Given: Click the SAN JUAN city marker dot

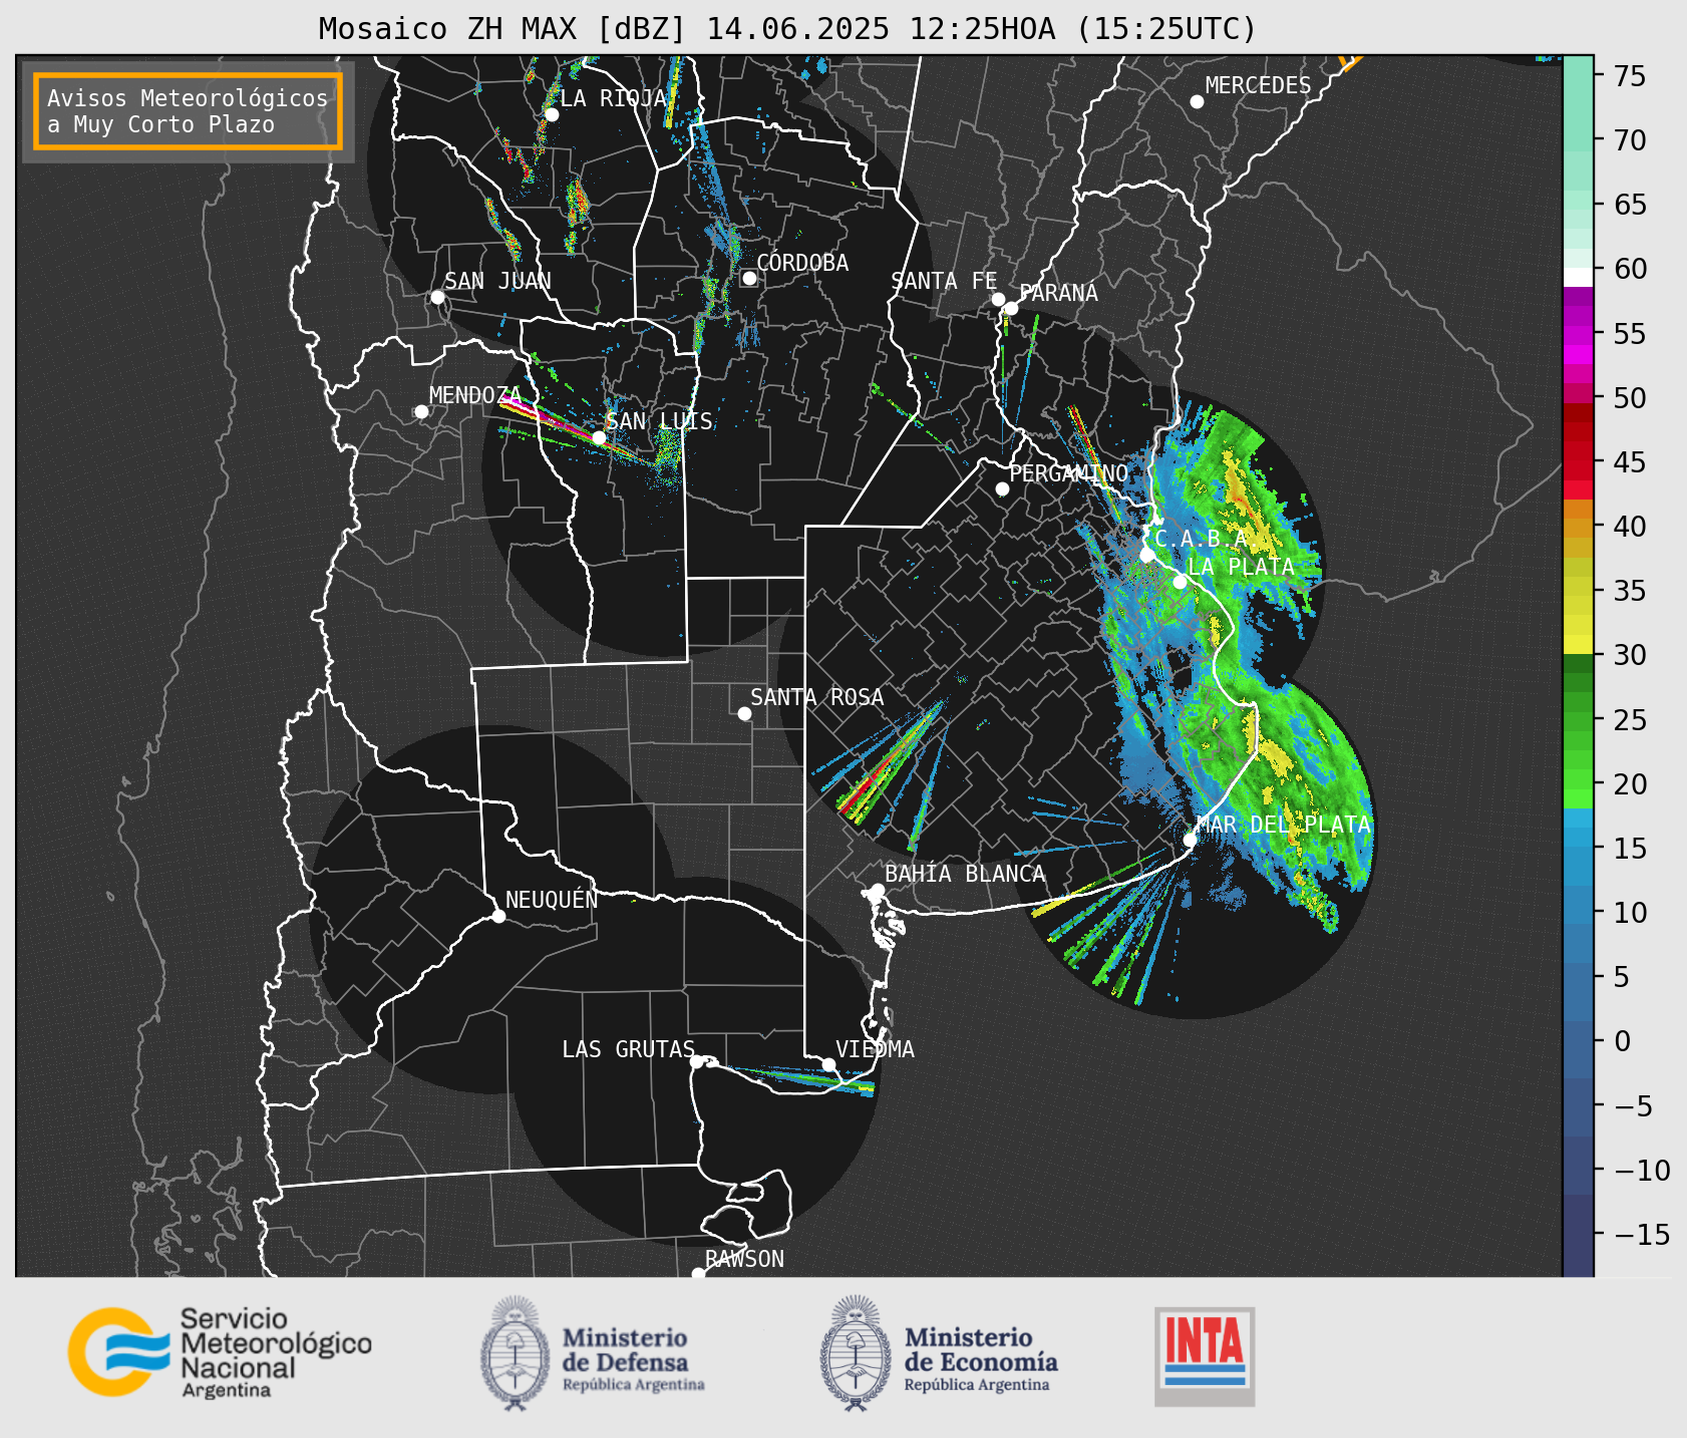Looking at the screenshot, I should pos(437,297).
